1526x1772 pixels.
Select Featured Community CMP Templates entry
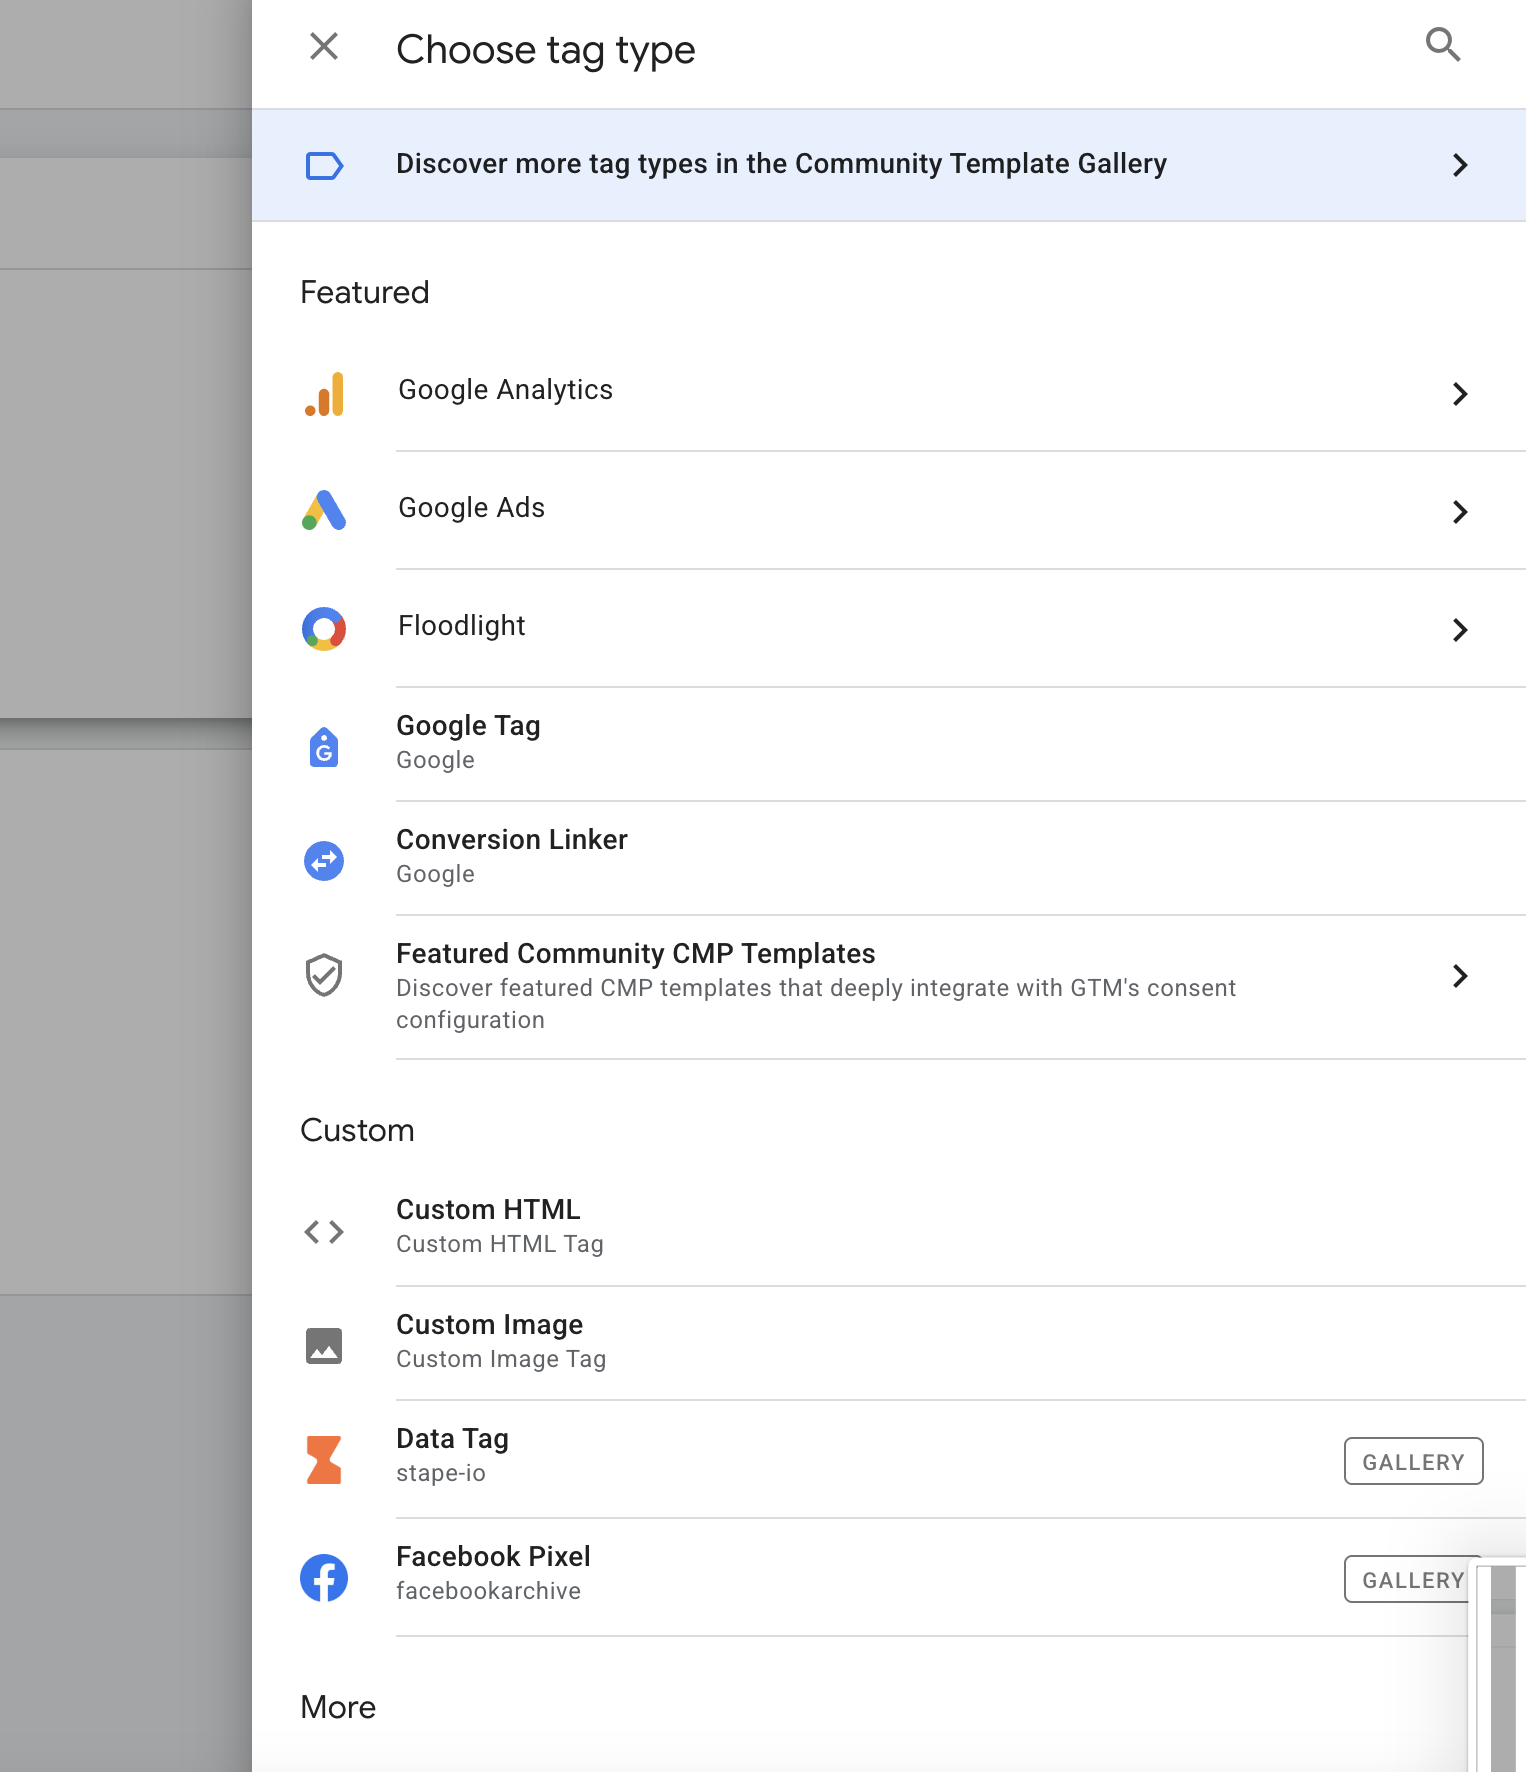coord(636,954)
